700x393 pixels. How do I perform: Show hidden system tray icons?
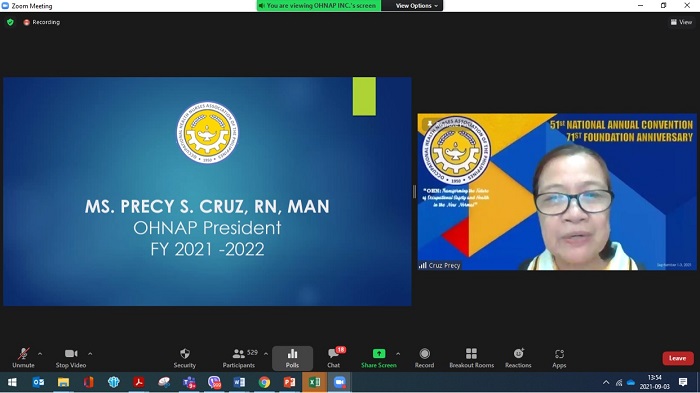point(606,383)
